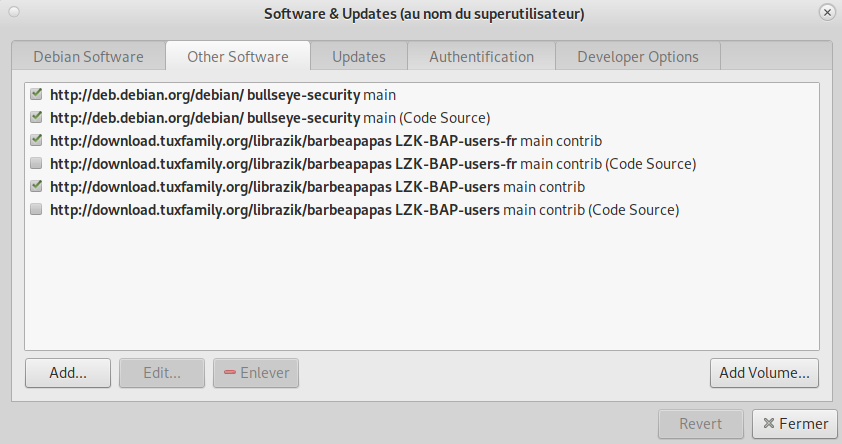Disable LZK-BAP-users-fr main contrib repository
Viewport: 842px width, 444px height.
pyautogui.click(x=36, y=141)
